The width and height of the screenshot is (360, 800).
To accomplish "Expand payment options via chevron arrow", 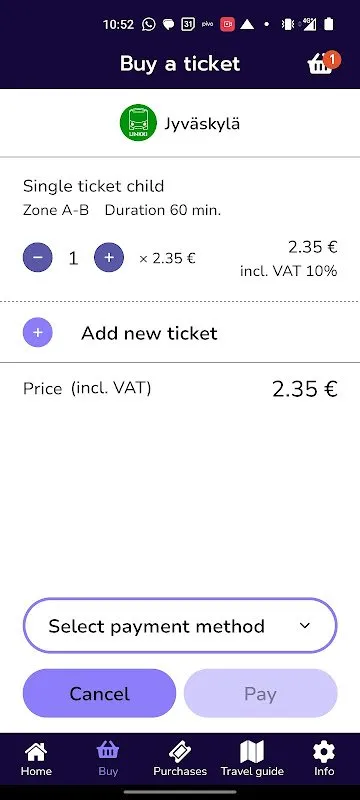I will click(305, 626).
